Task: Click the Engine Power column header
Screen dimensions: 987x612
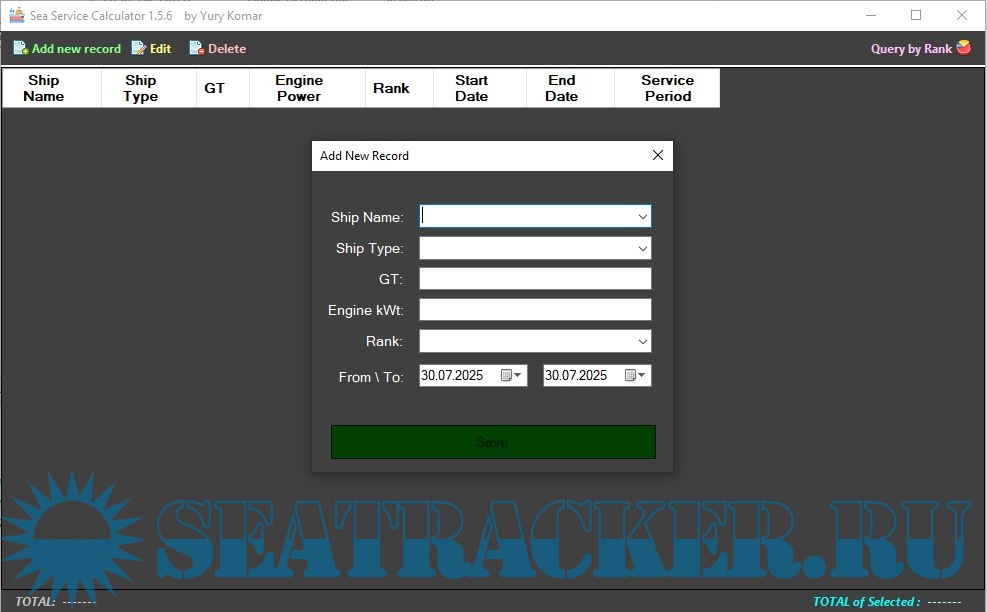Action: [x=299, y=88]
